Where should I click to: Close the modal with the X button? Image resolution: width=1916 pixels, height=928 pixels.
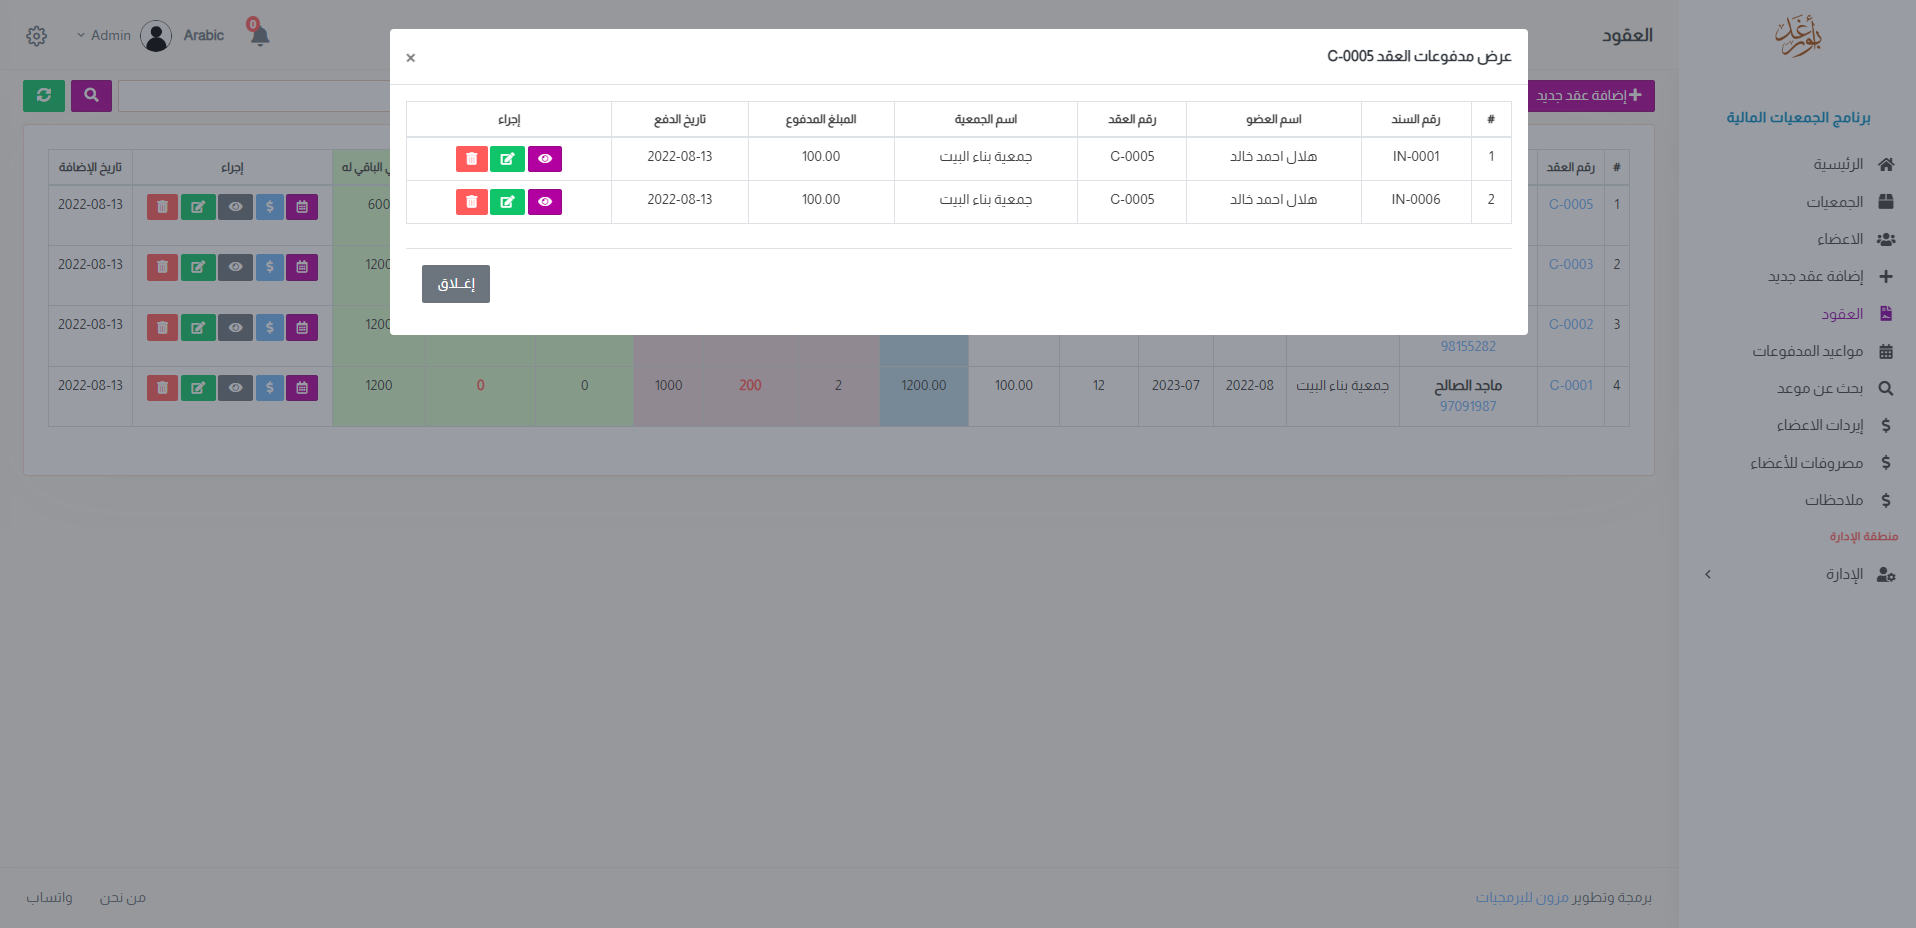(411, 58)
